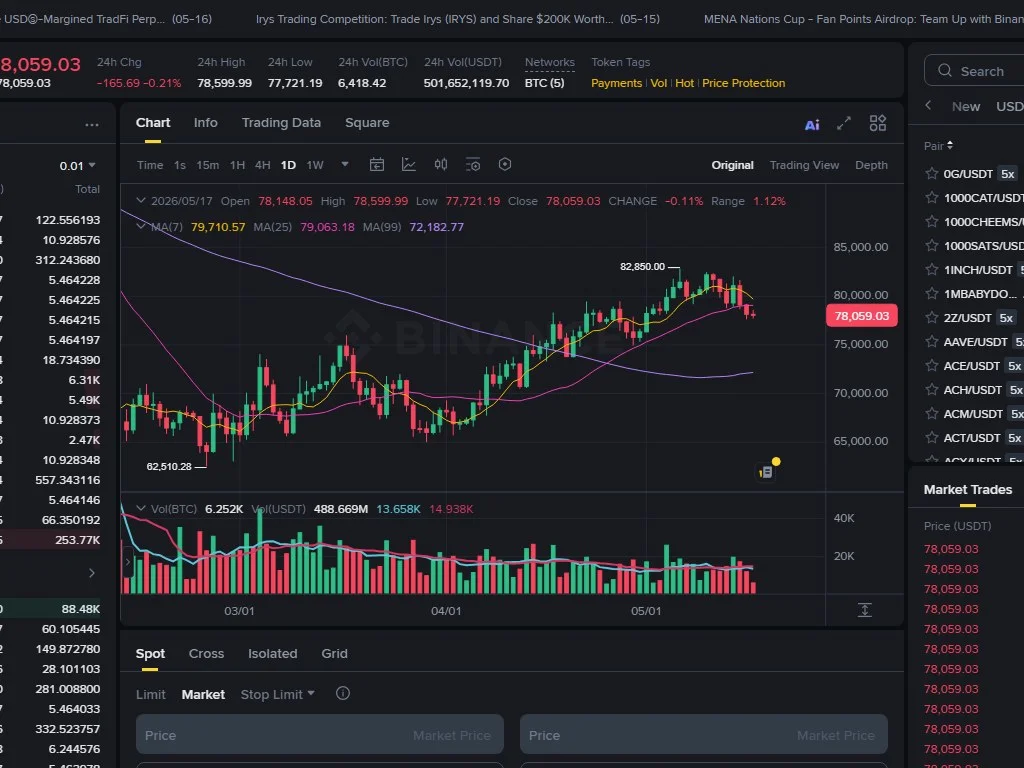
Task: Click the sell-side Price input field
Action: 703,735
